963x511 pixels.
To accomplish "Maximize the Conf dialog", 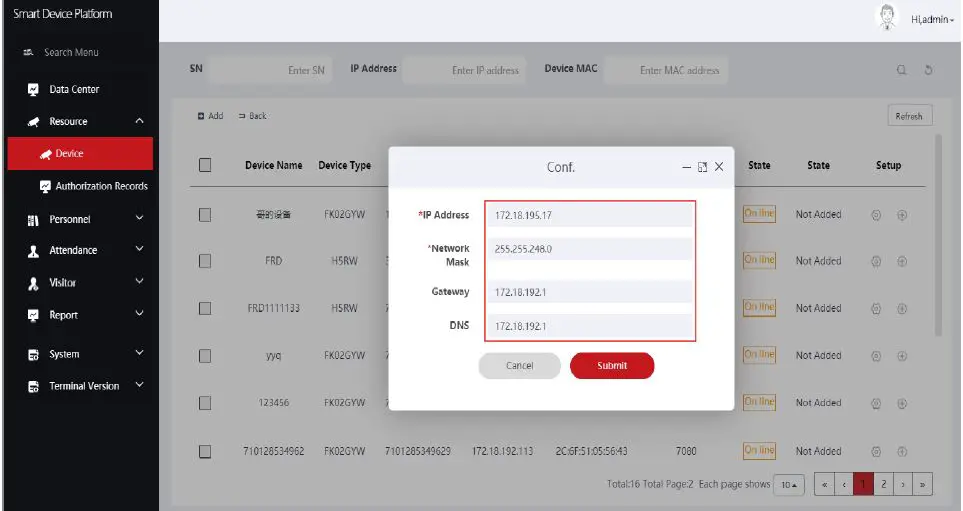I will click(x=703, y=167).
